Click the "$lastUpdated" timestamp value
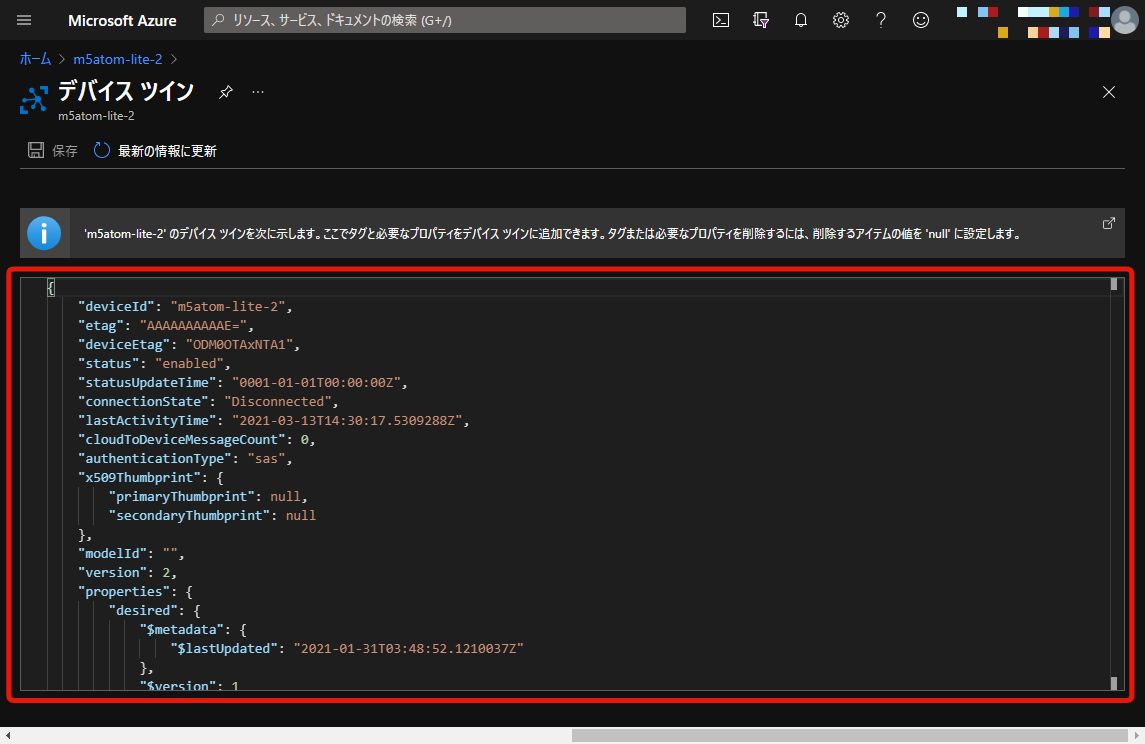 [x=409, y=648]
